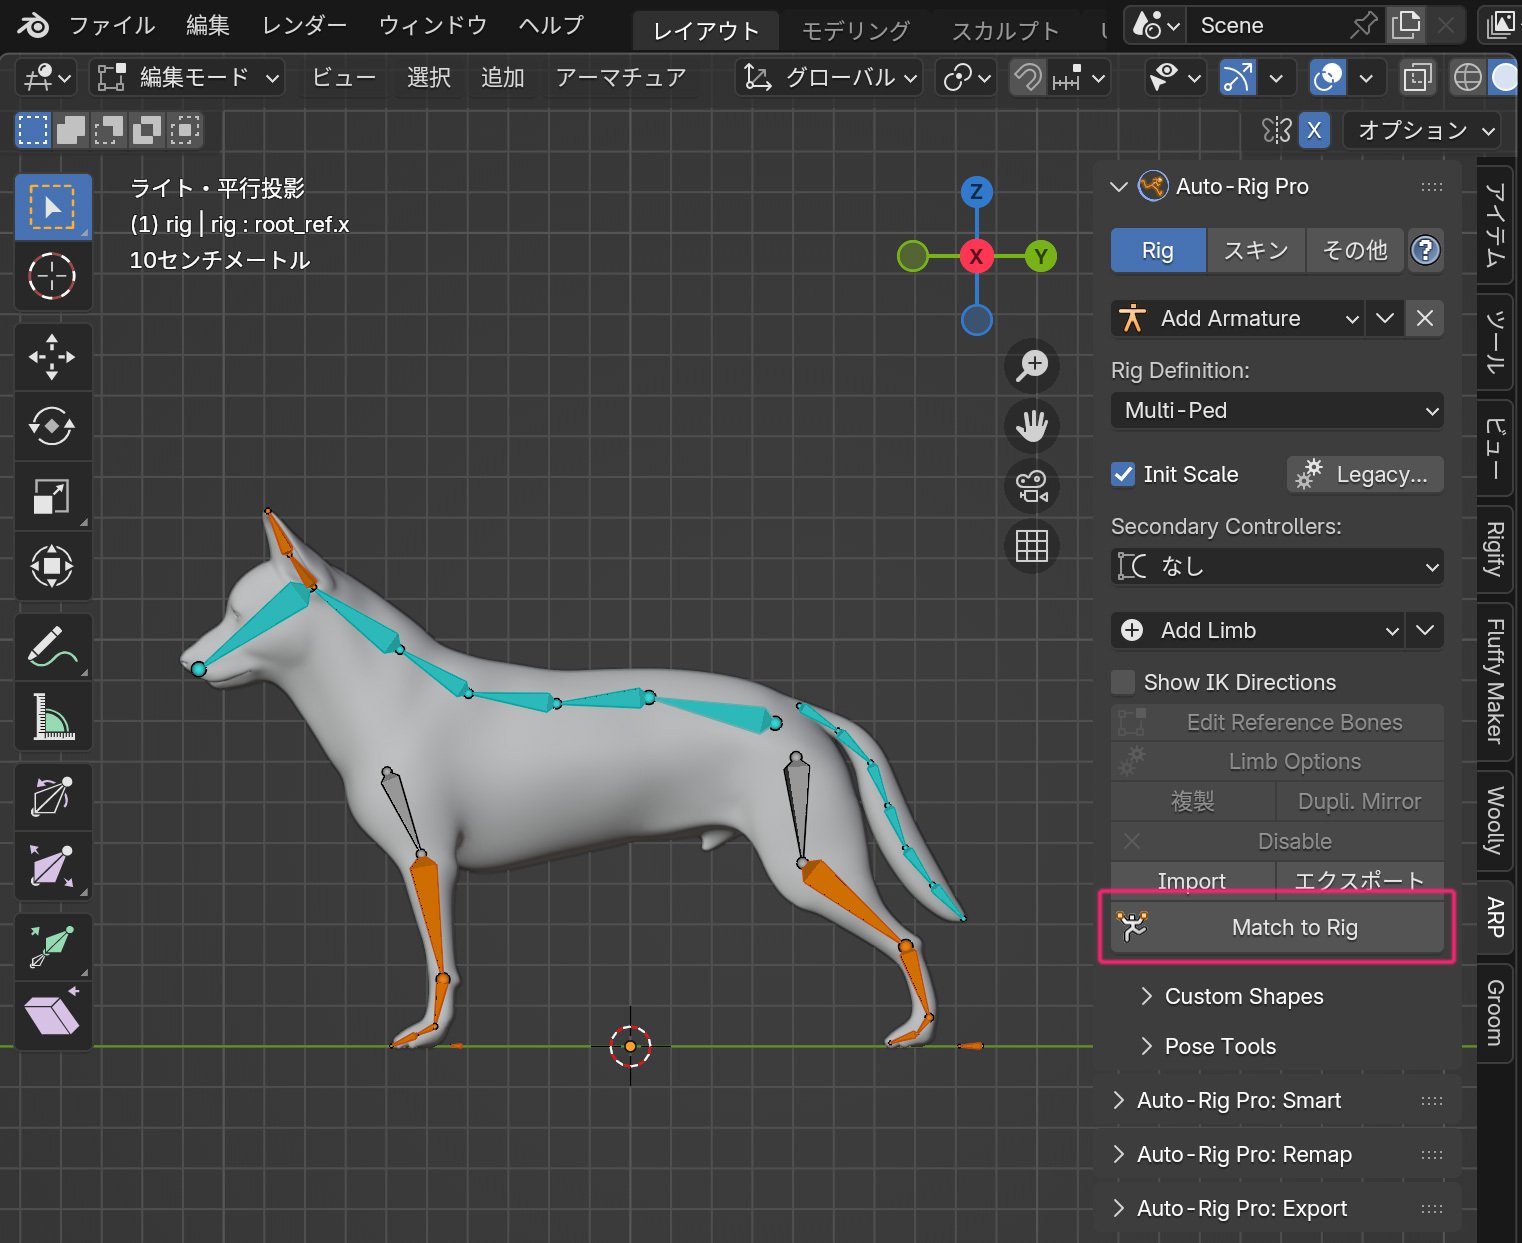Select the Scale tool
The image size is (1522, 1243).
click(x=53, y=497)
